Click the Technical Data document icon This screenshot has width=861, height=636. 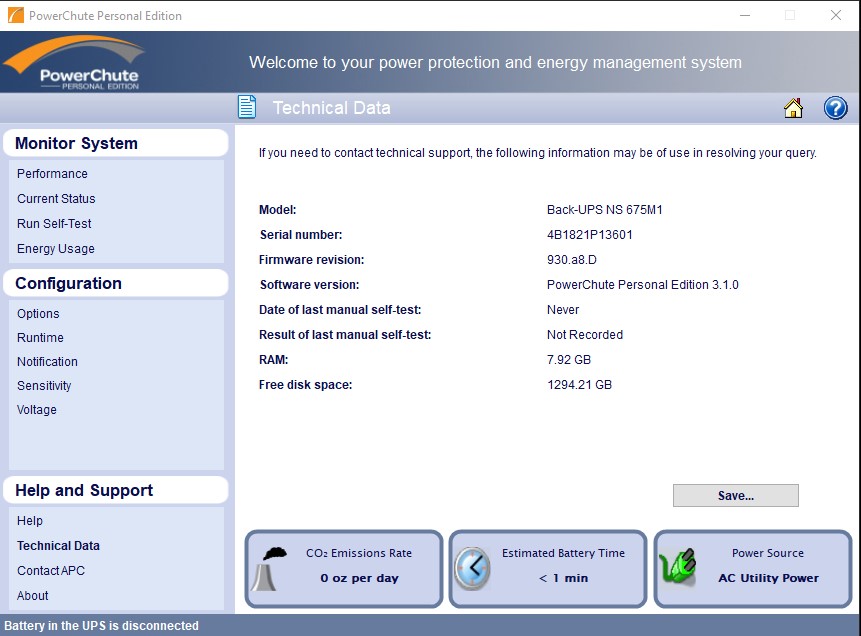tap(247, 107)
